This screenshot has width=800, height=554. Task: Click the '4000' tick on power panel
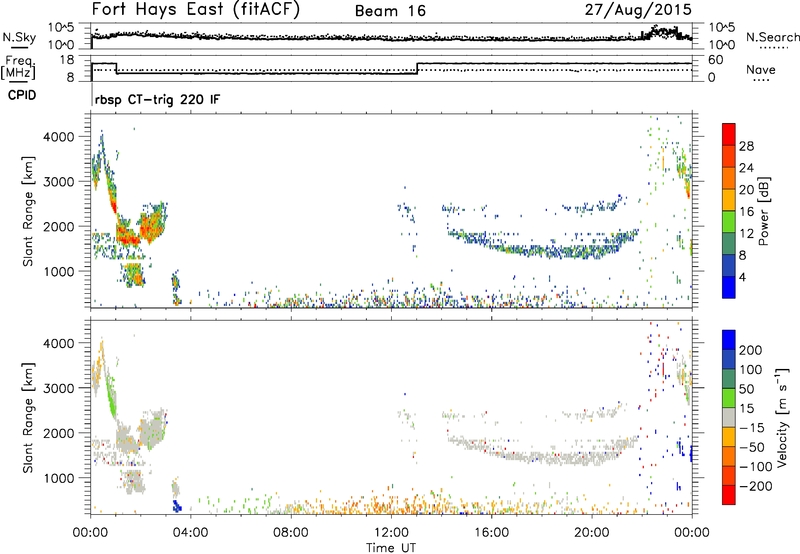pos(59,137)
